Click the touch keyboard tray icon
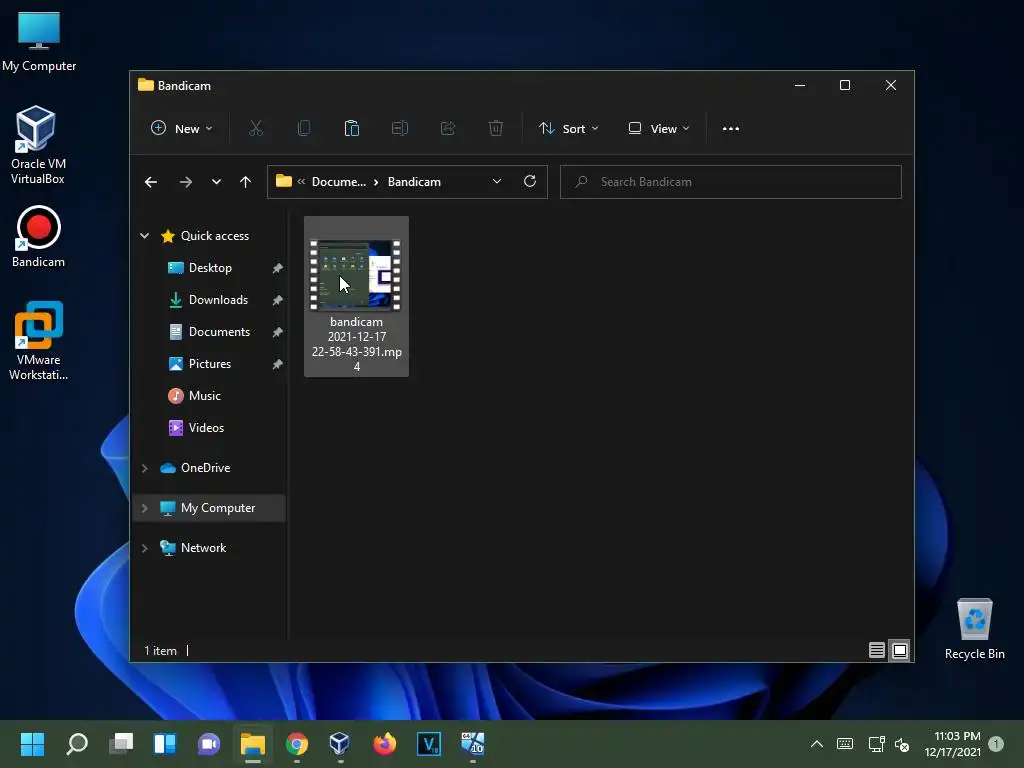The height and width of the screenshot is (768, 1024). coord(844,744)
